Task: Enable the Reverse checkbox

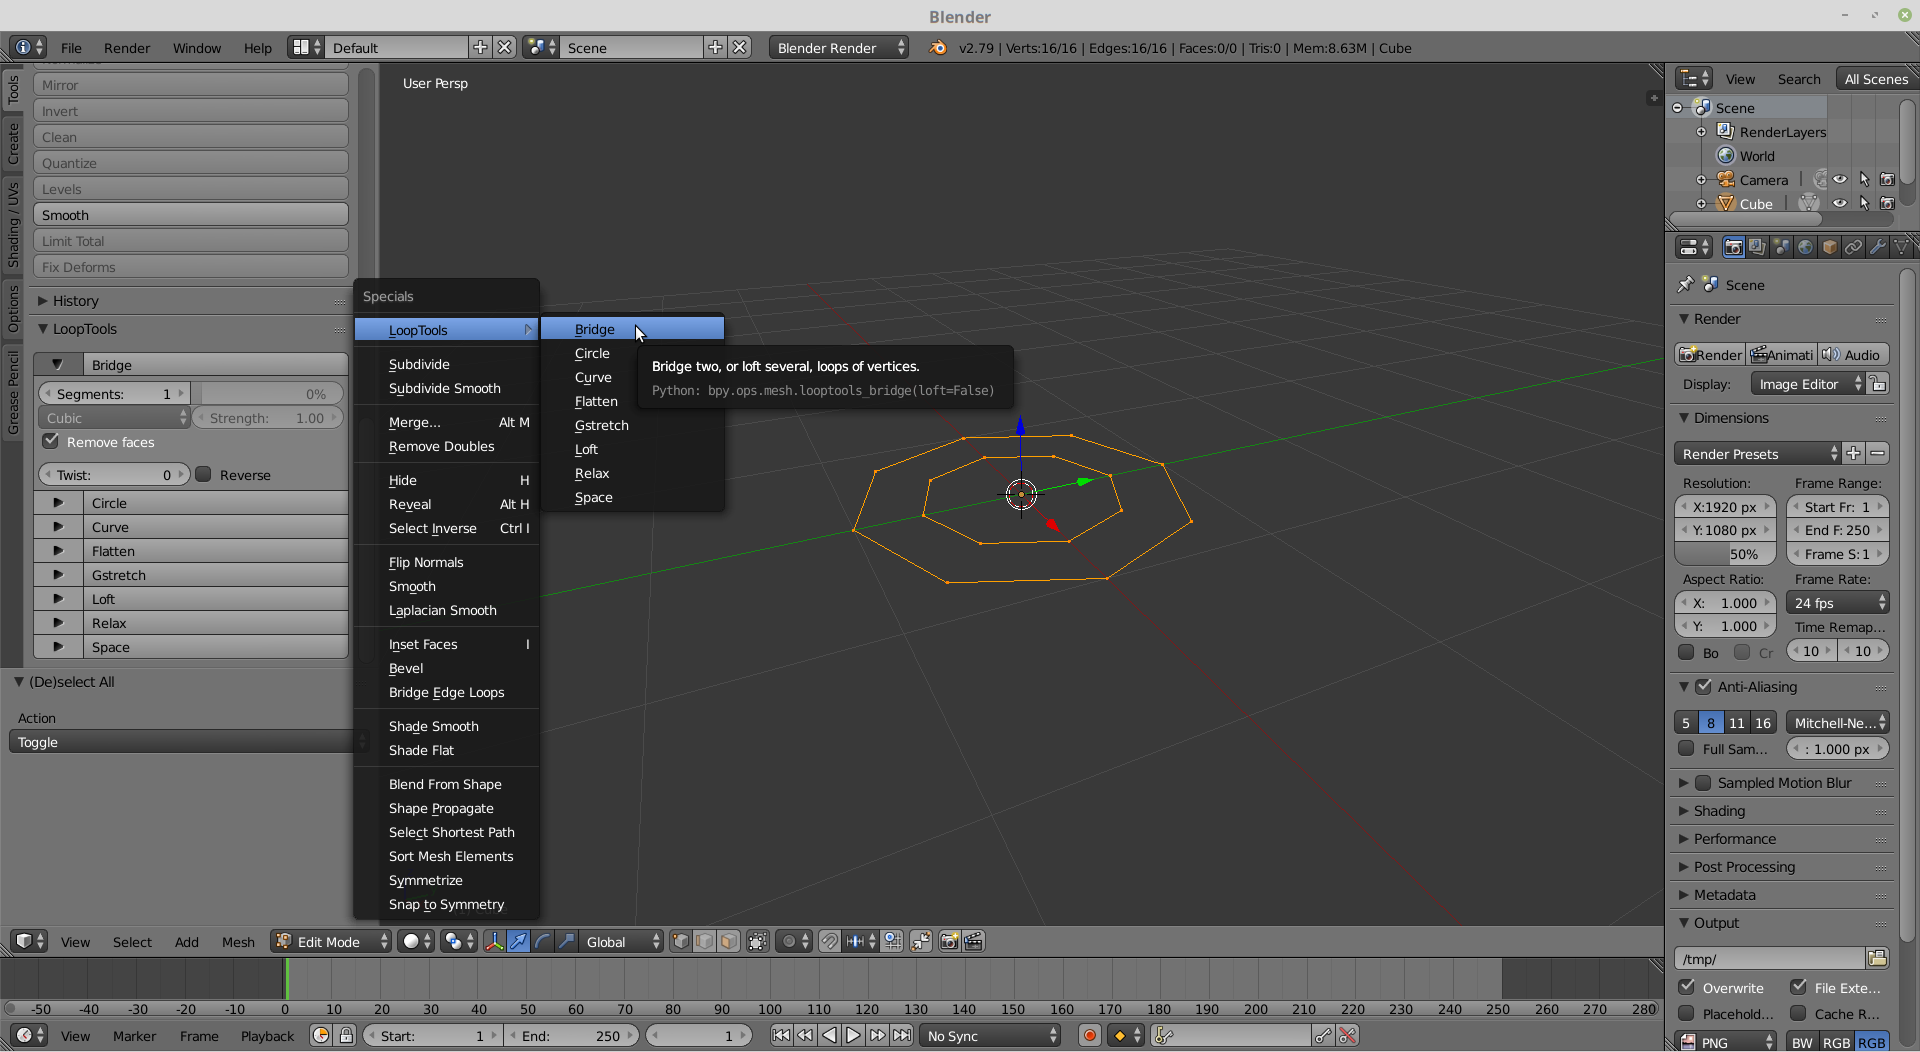Action: coord(204,474)
